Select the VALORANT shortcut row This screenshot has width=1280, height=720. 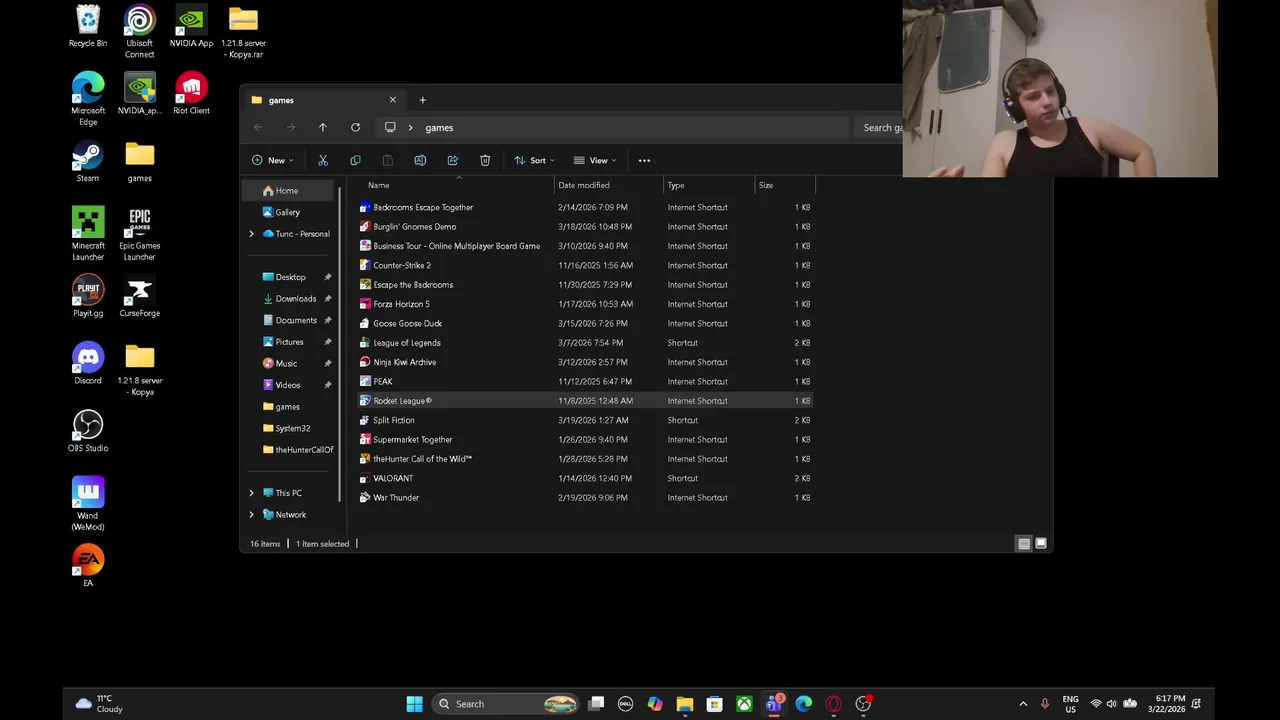[x=585, y=478]
